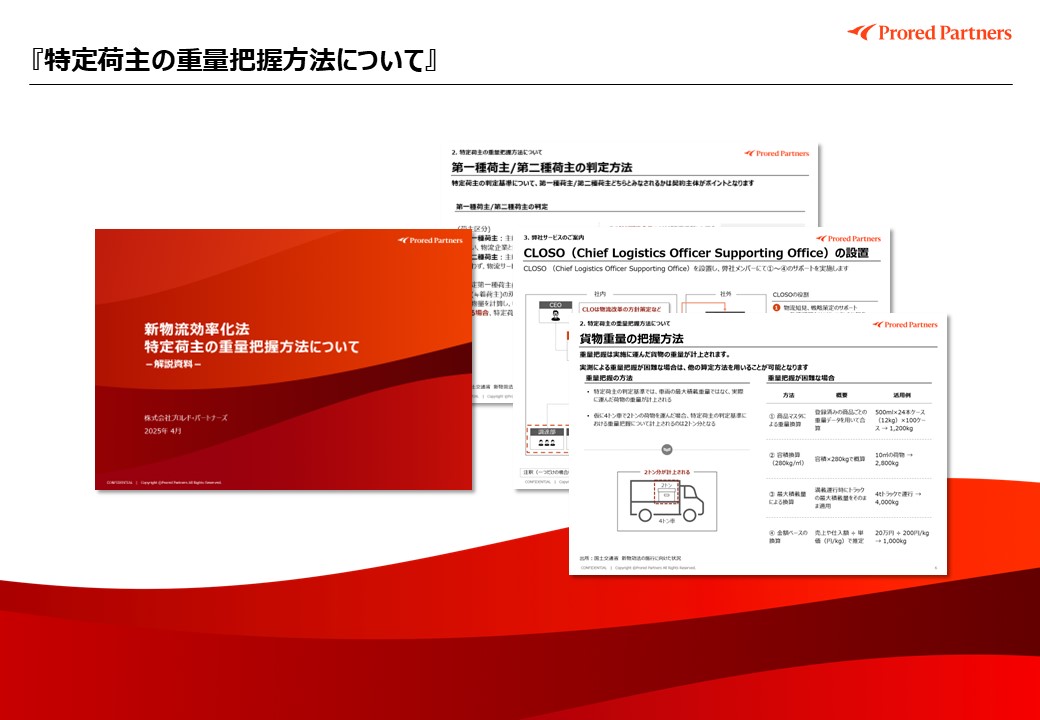Click the table row ② 容積換算（280kg/㎥）
The height and width of the screenshot is (720, 1040).
[x=849, y=459]
